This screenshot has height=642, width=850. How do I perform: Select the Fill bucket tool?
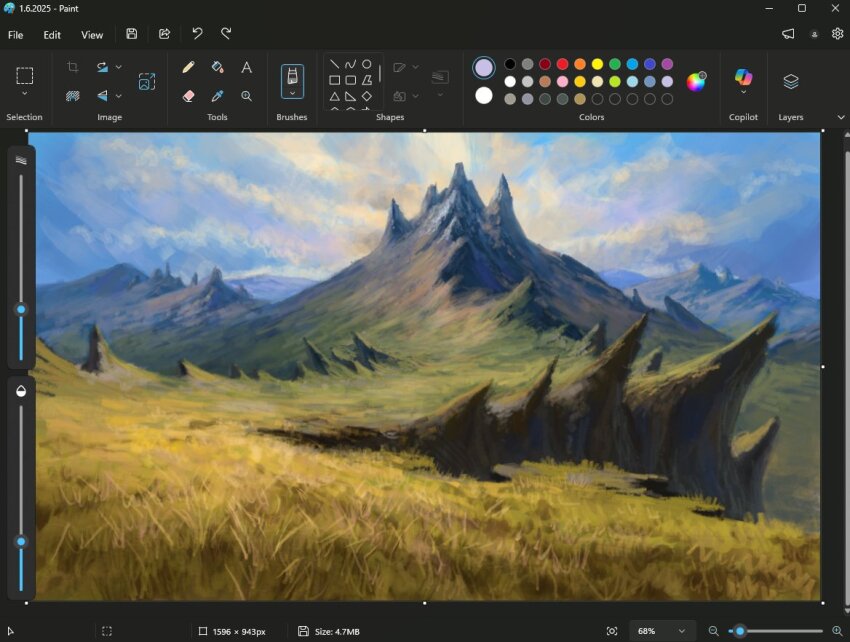tap(217, 67)
